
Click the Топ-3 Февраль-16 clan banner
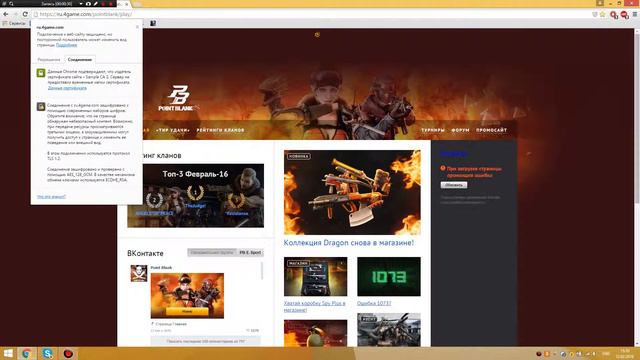(x=196, y=196)
